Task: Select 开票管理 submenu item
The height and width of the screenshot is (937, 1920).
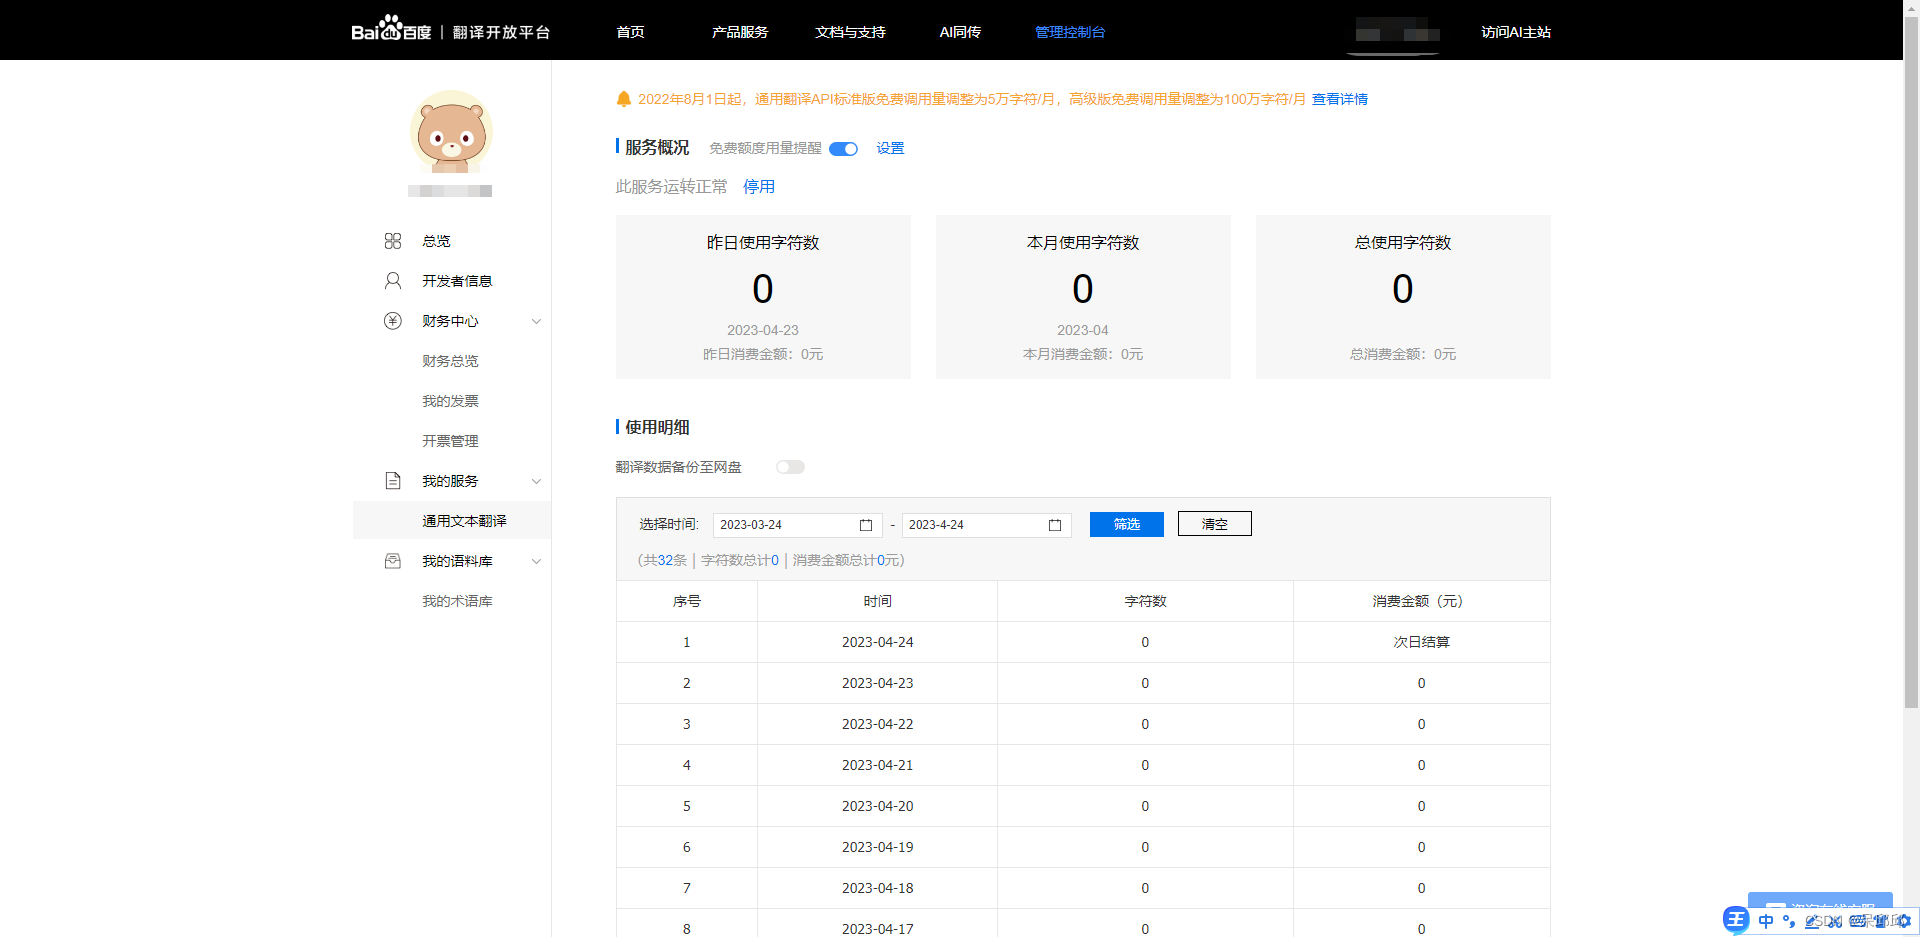Action: pyautogui.click(x=450, y=441)
